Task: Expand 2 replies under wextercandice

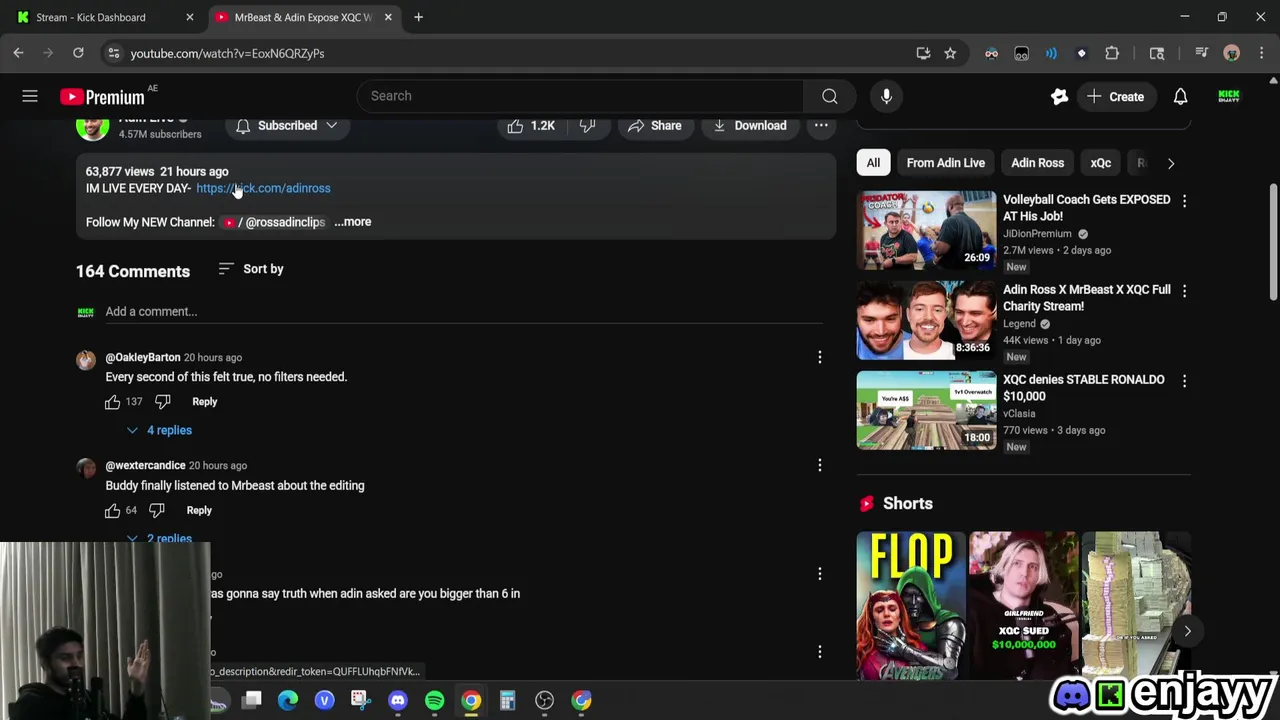Action: tap(159, 538)
